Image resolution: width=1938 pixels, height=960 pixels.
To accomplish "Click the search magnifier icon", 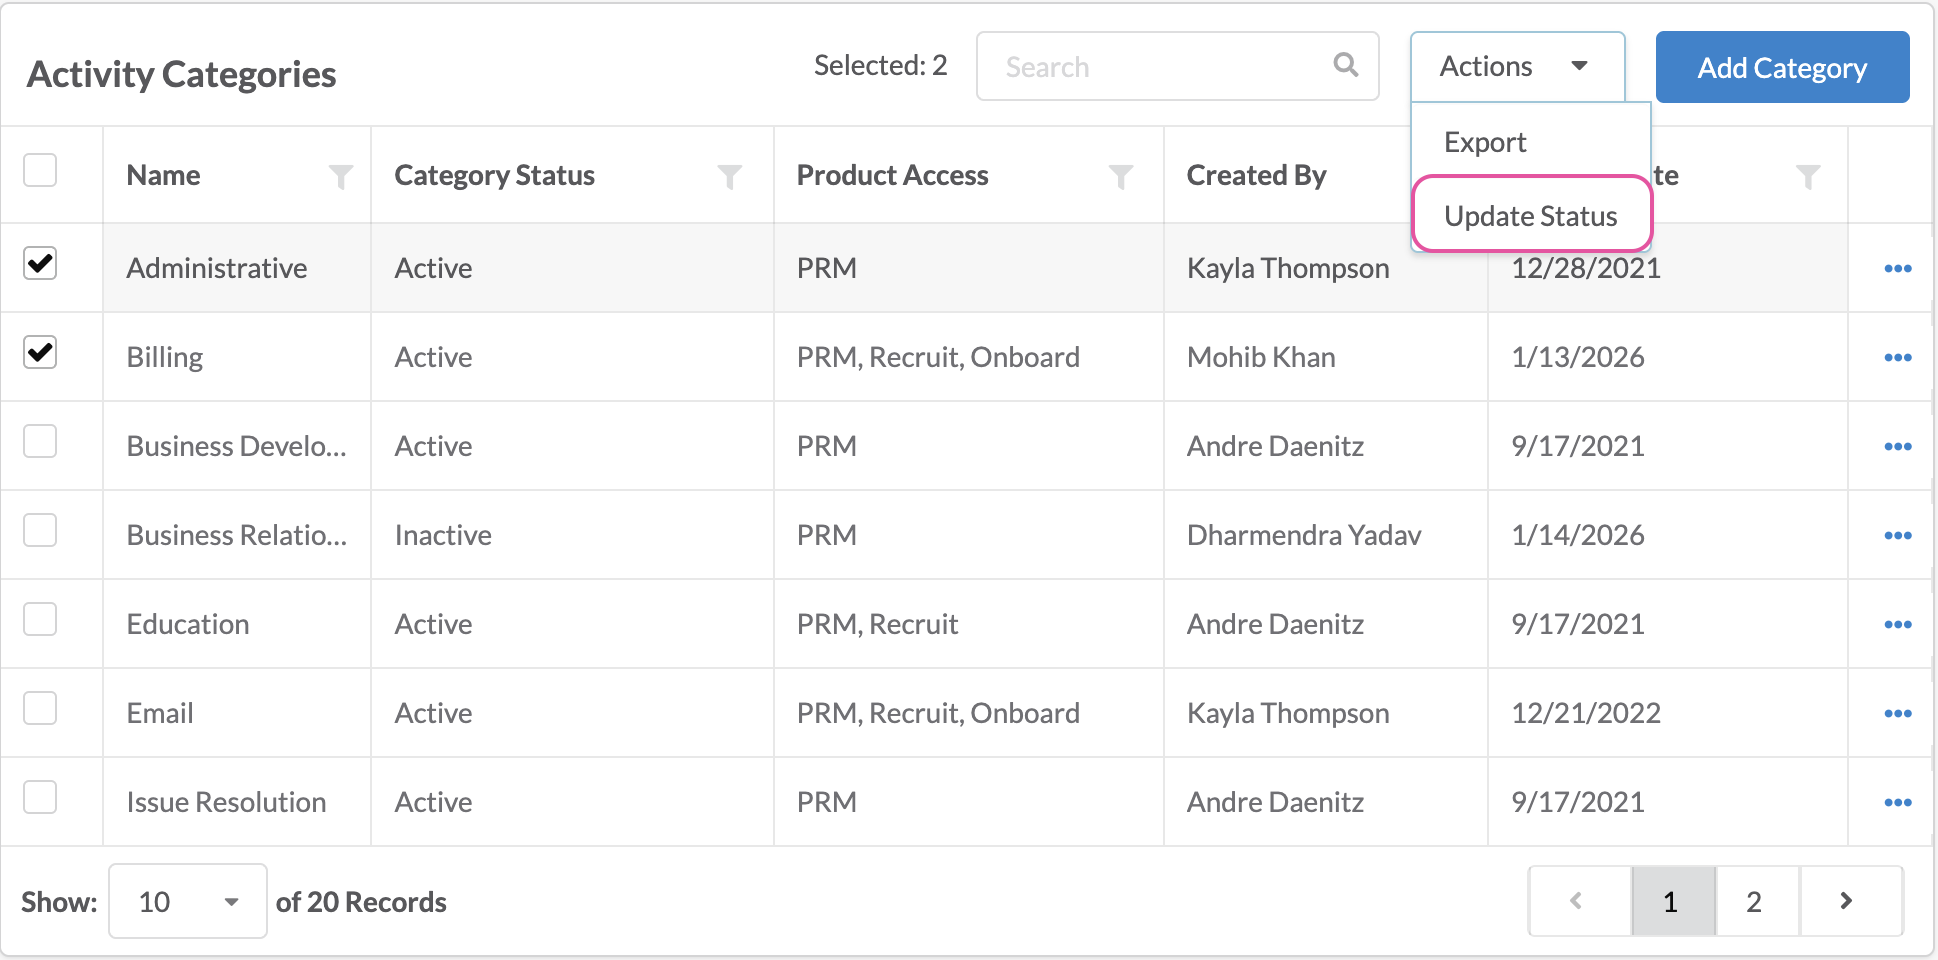I will [1345, 65].
